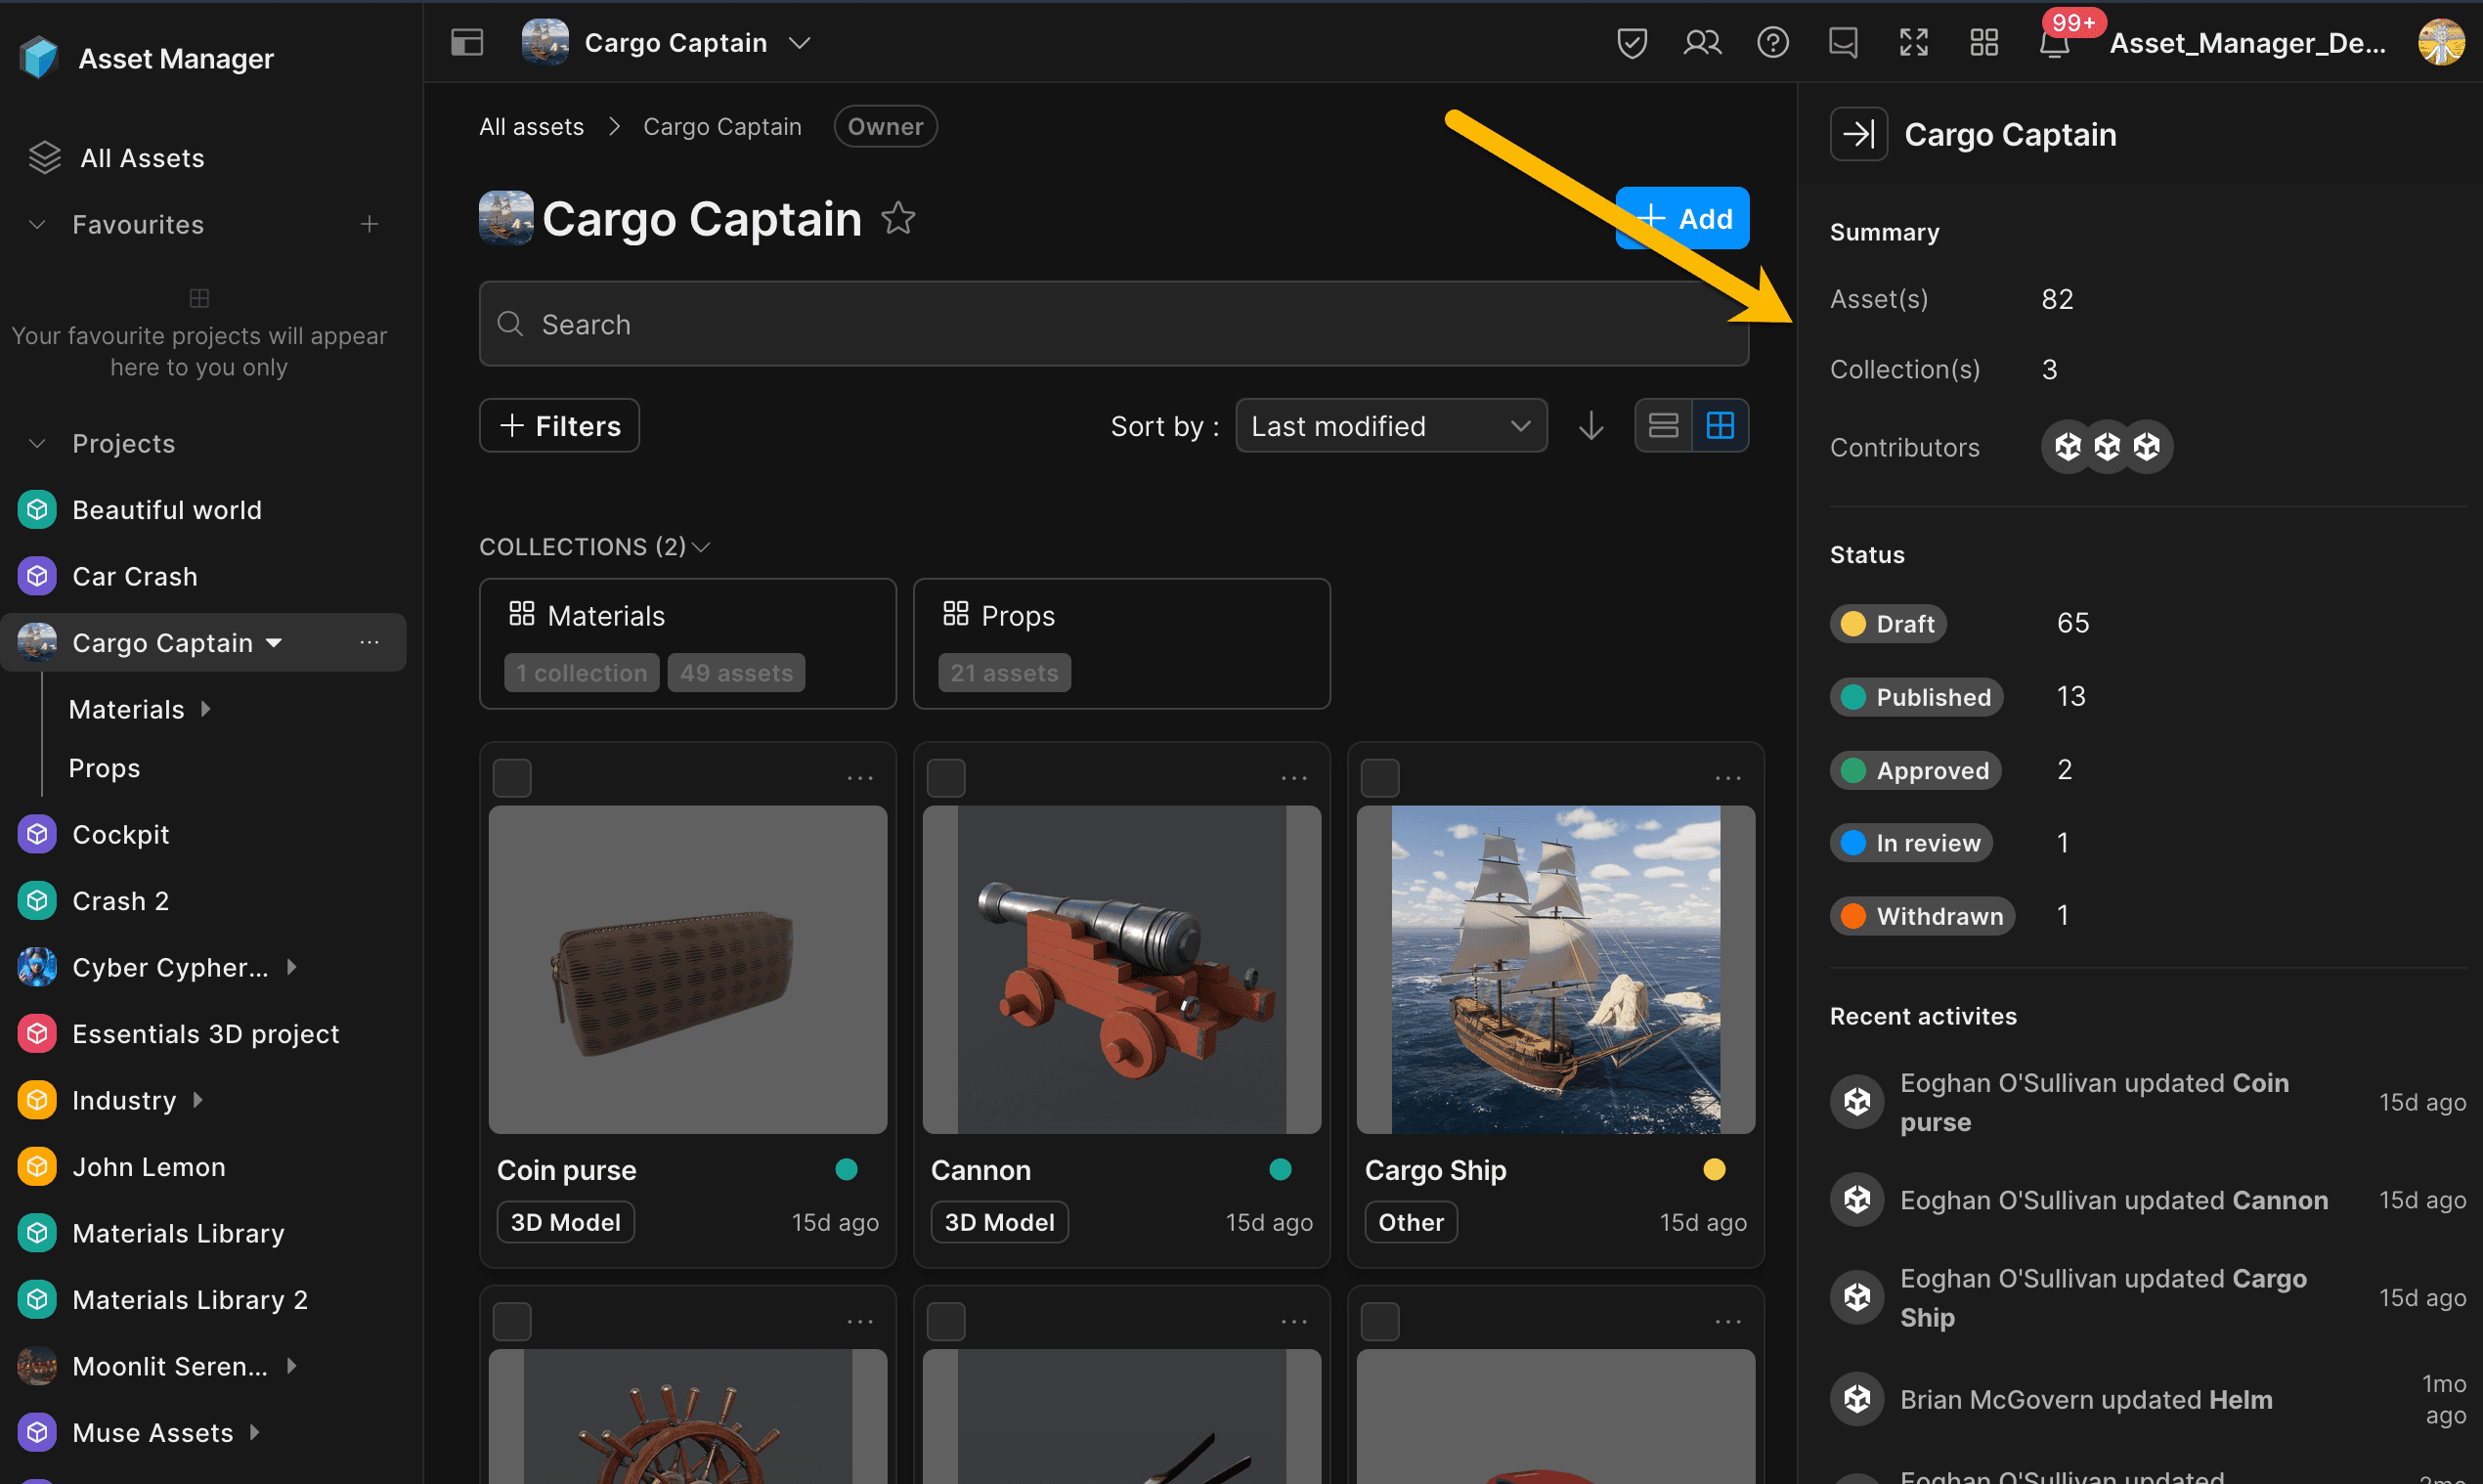Reverse sort order arrow
This screenshot has height=1484, width=2483.
[x=1591, y=426]
